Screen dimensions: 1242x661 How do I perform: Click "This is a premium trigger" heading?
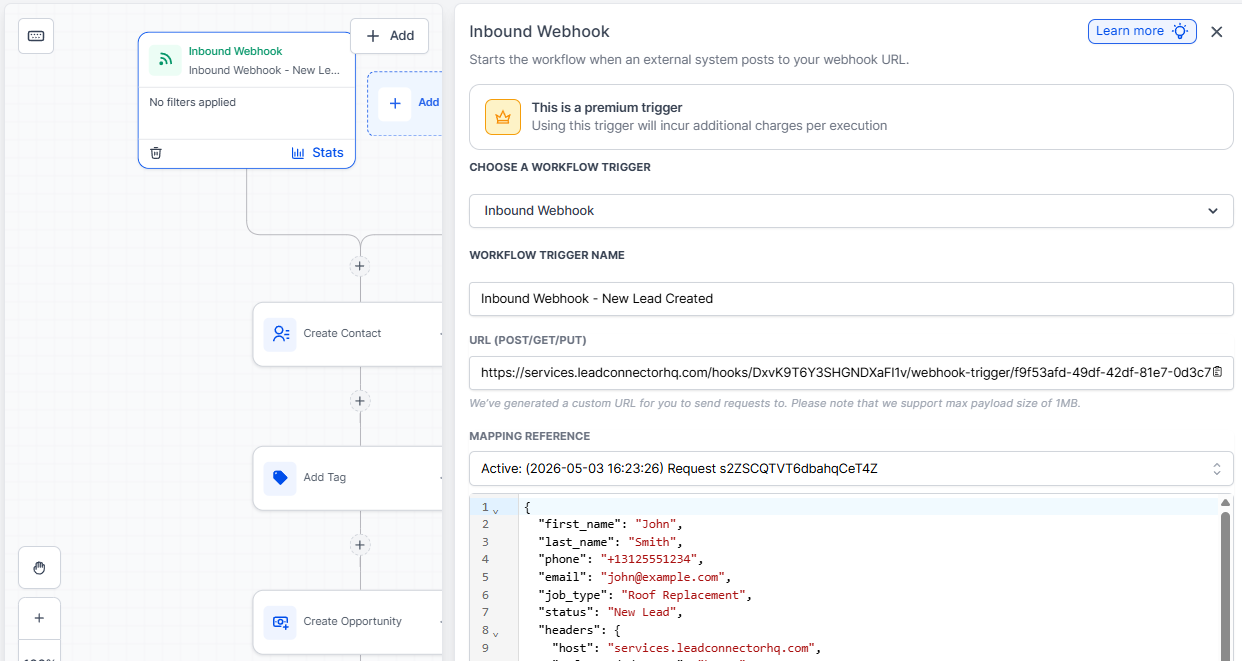click(x=607, y=107)
